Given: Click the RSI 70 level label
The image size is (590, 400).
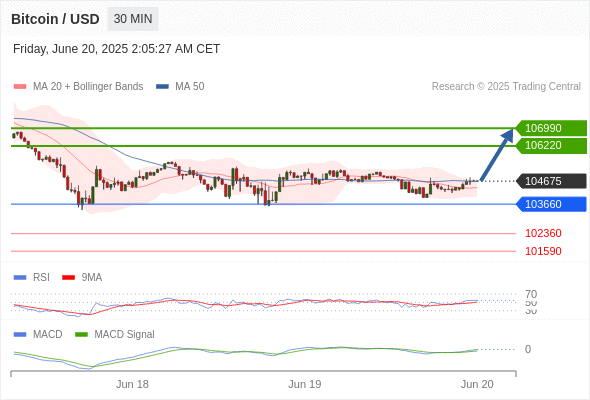Looking at the screenshot, I should [531, 294].
